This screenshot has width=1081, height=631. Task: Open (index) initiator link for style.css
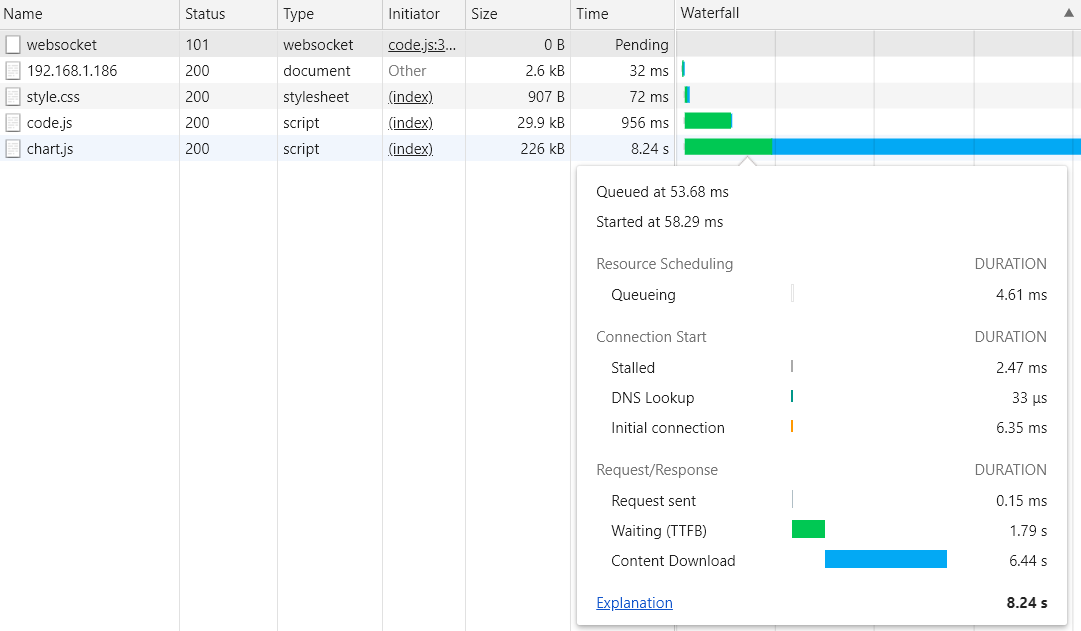tap(410, 97)
